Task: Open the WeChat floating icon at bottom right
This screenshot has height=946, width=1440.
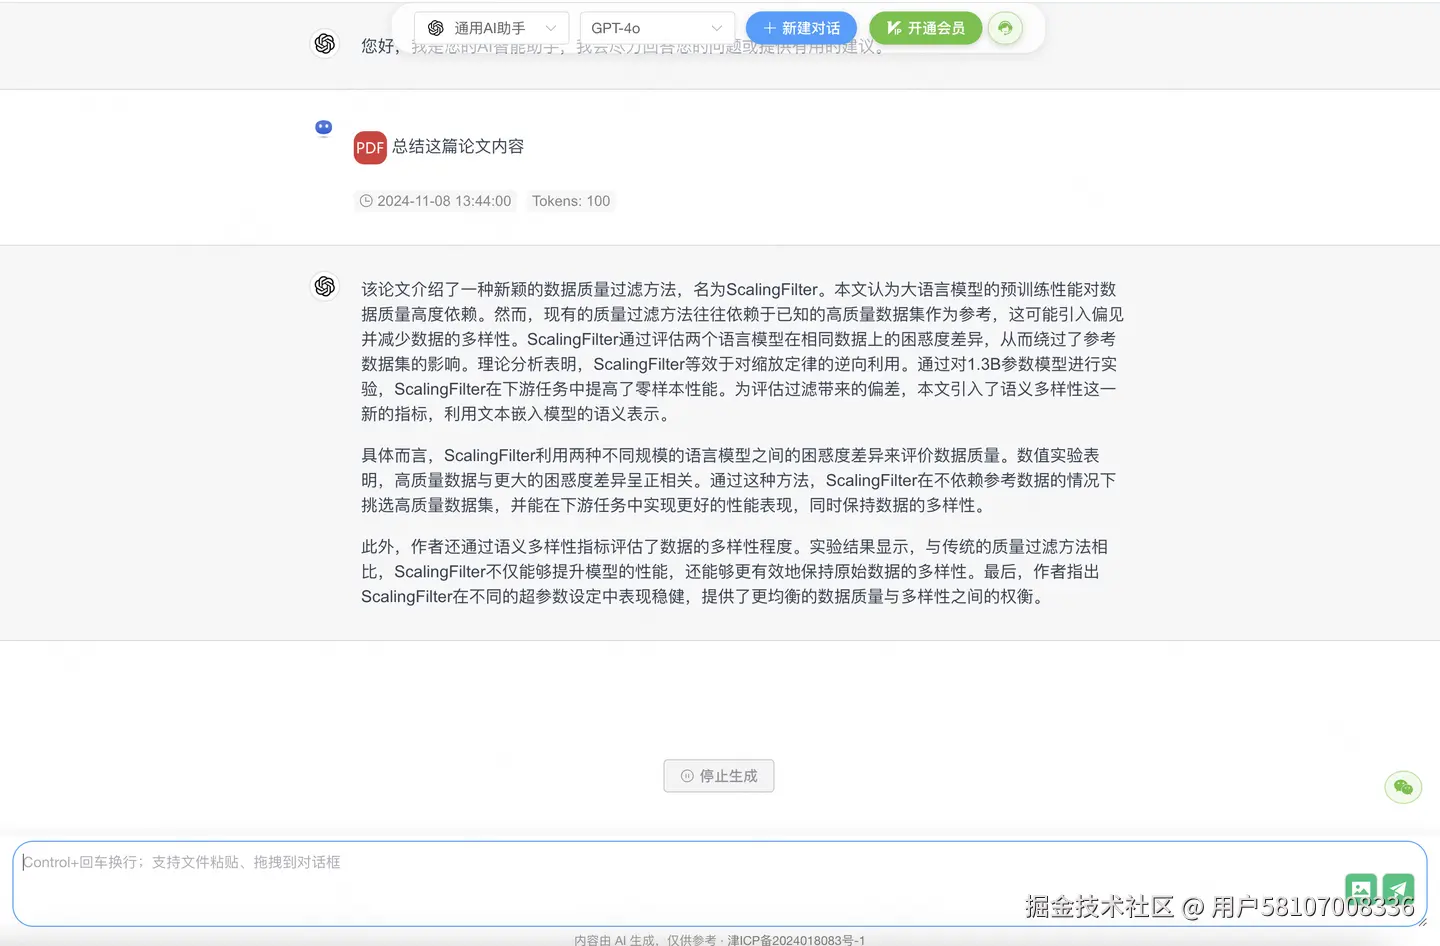Action: point(1403,787)
